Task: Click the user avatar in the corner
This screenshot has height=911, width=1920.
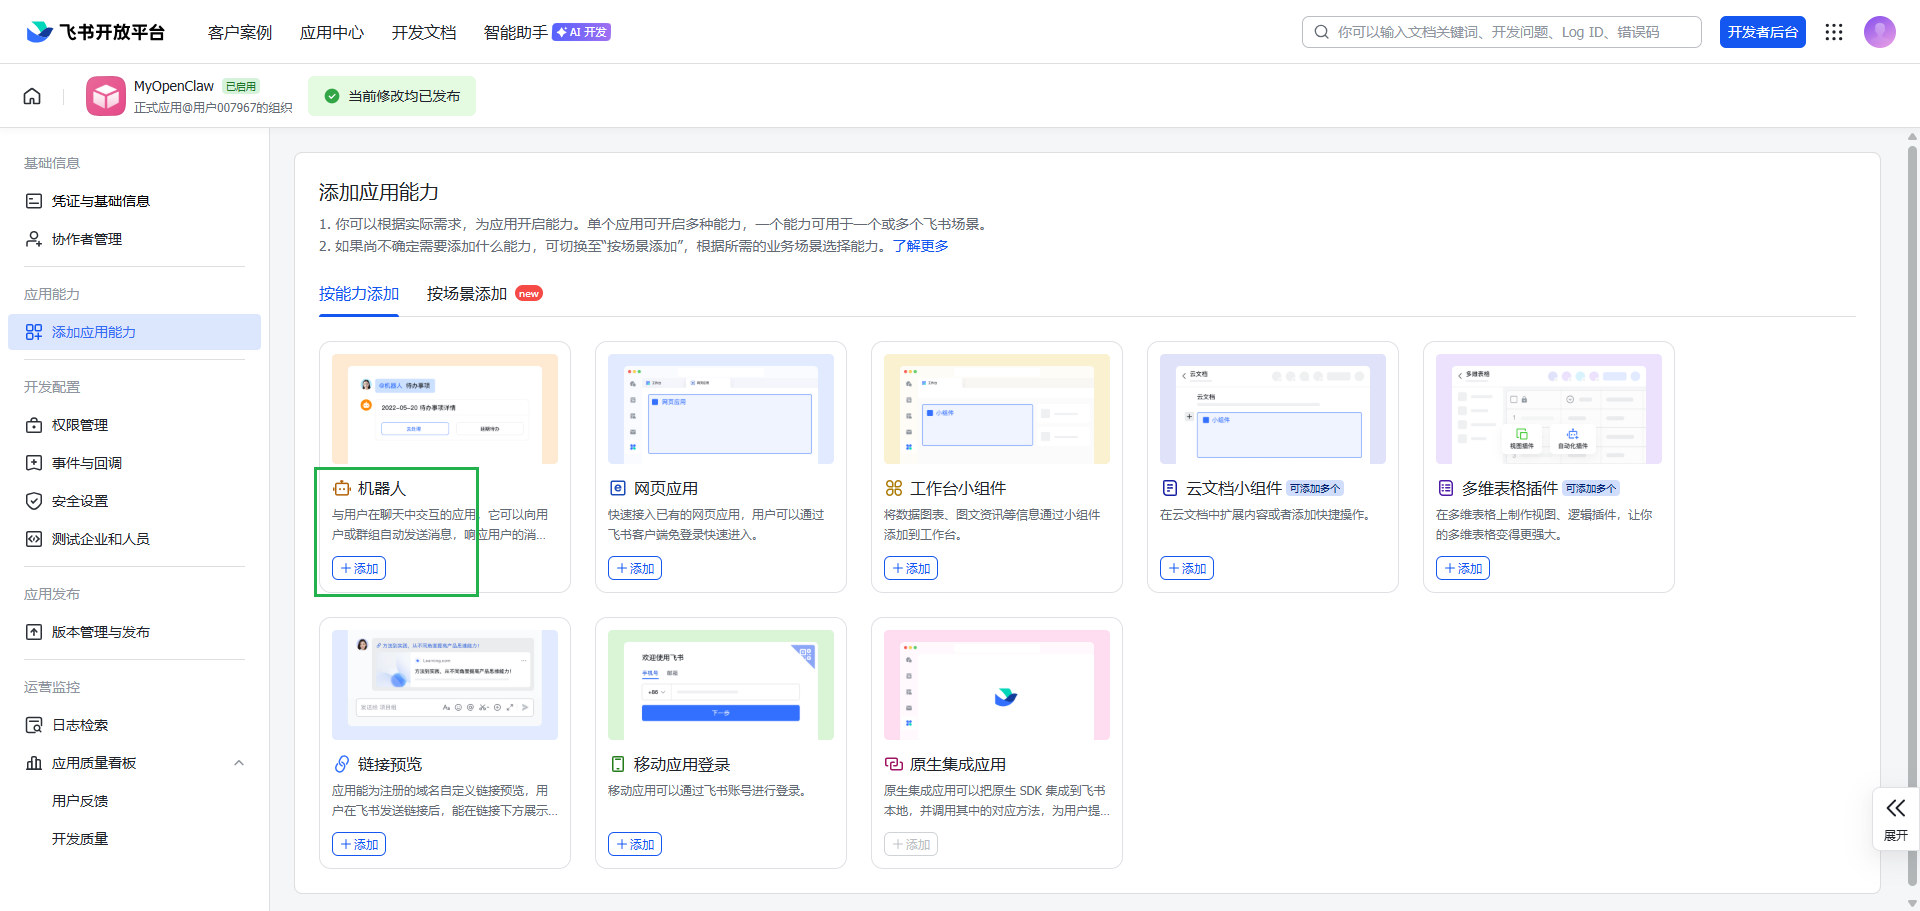Action: 1880,31
